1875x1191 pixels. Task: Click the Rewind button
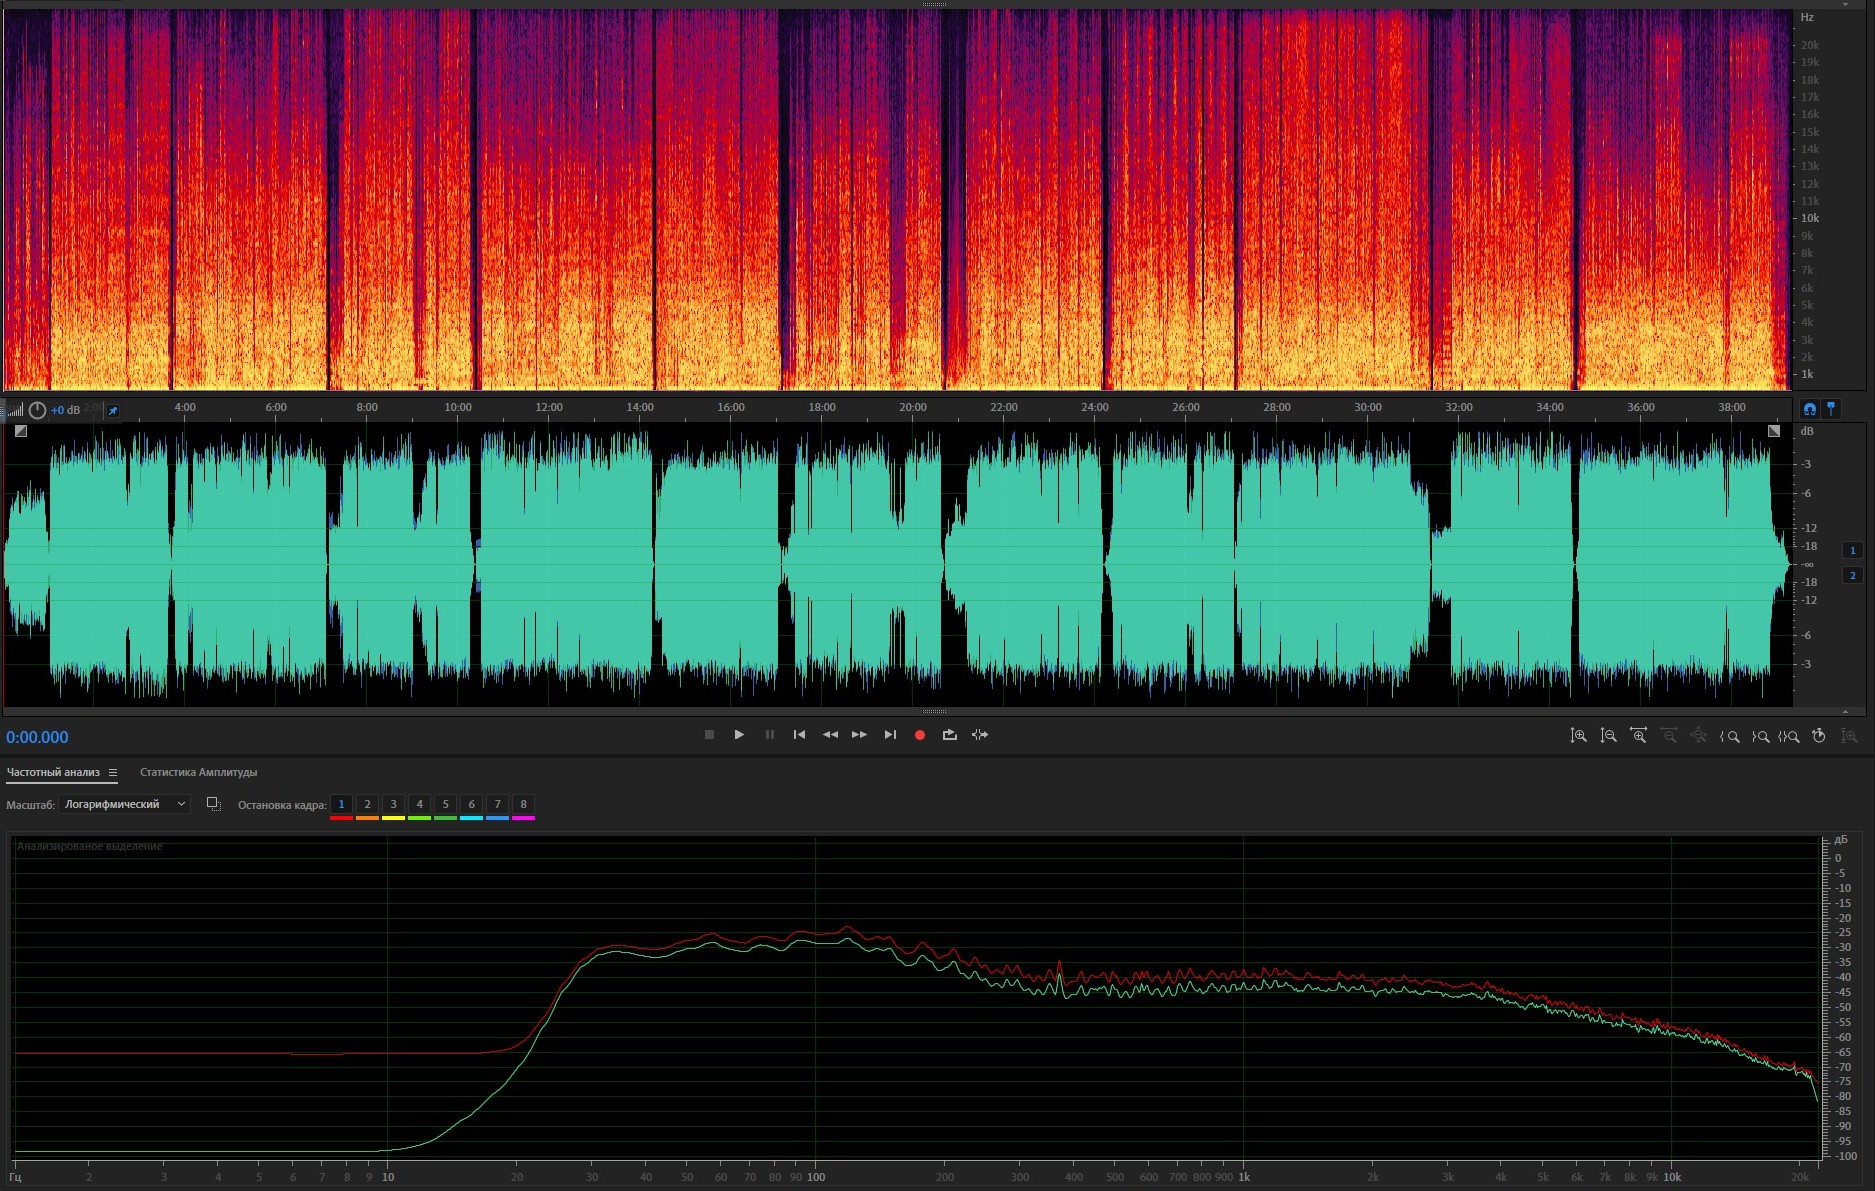point(830,735)
